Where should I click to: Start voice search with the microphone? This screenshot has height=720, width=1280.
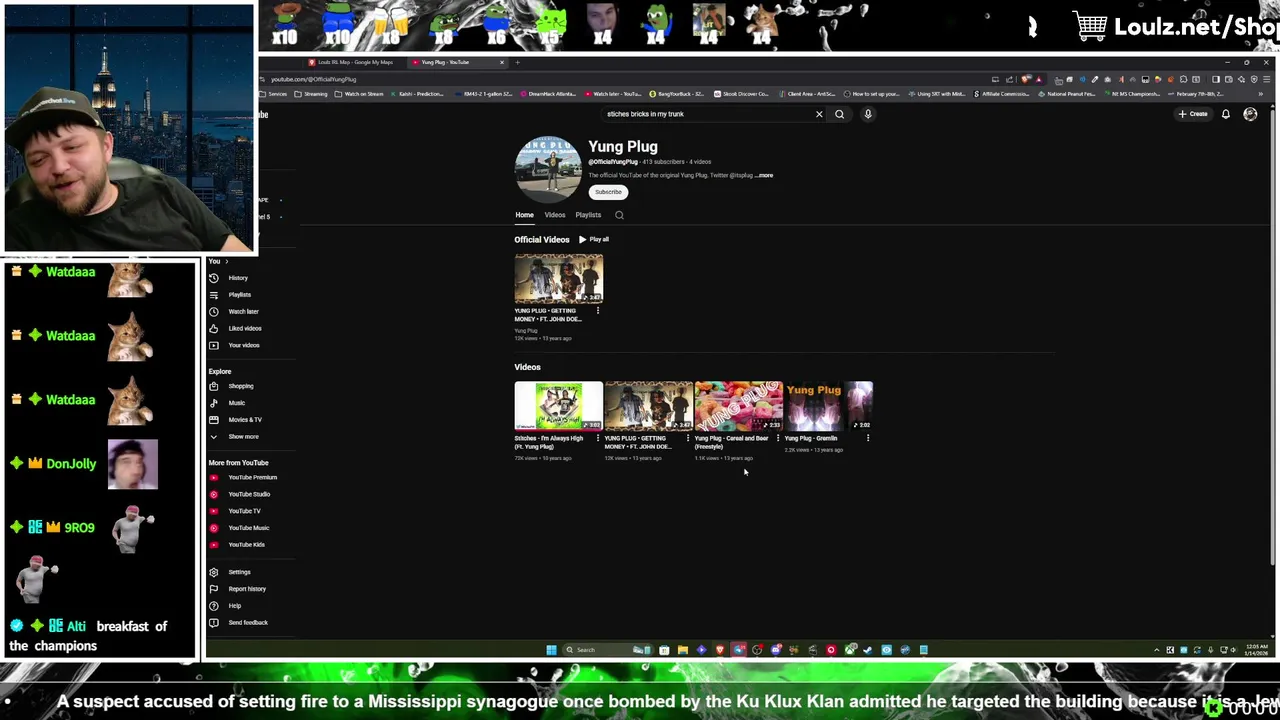[x=868, y=114]
